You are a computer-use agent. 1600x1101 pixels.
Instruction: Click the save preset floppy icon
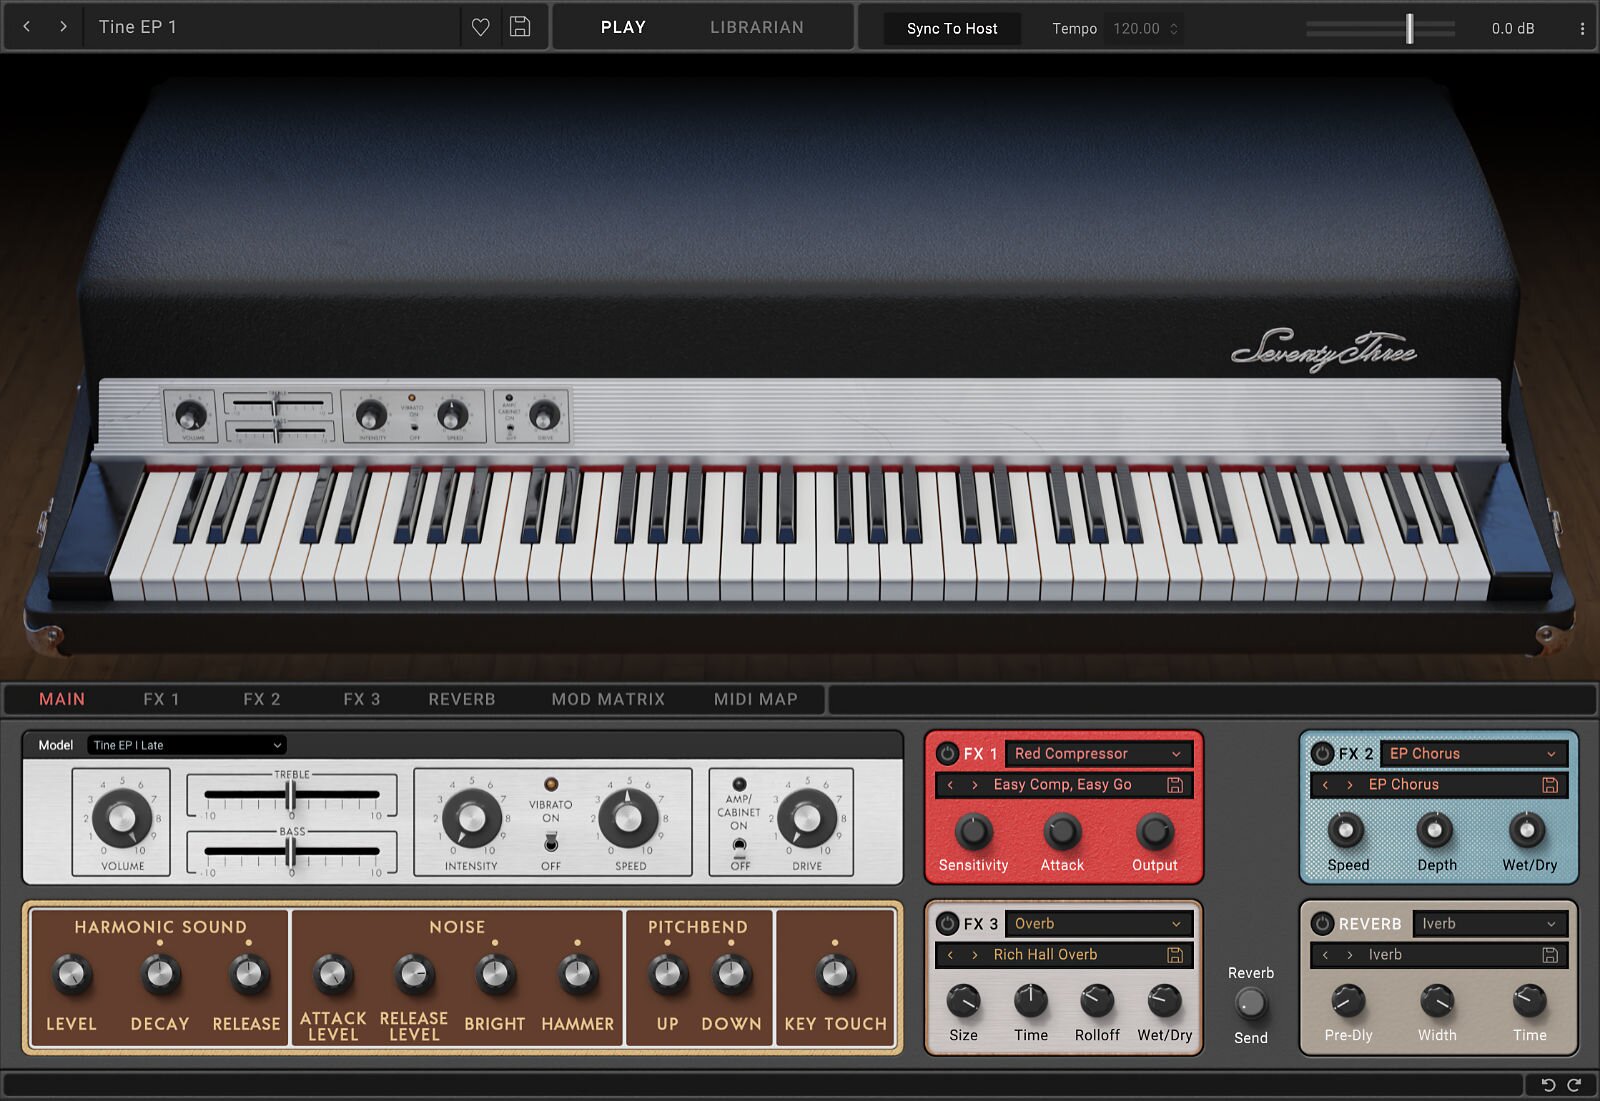(520, 27)
